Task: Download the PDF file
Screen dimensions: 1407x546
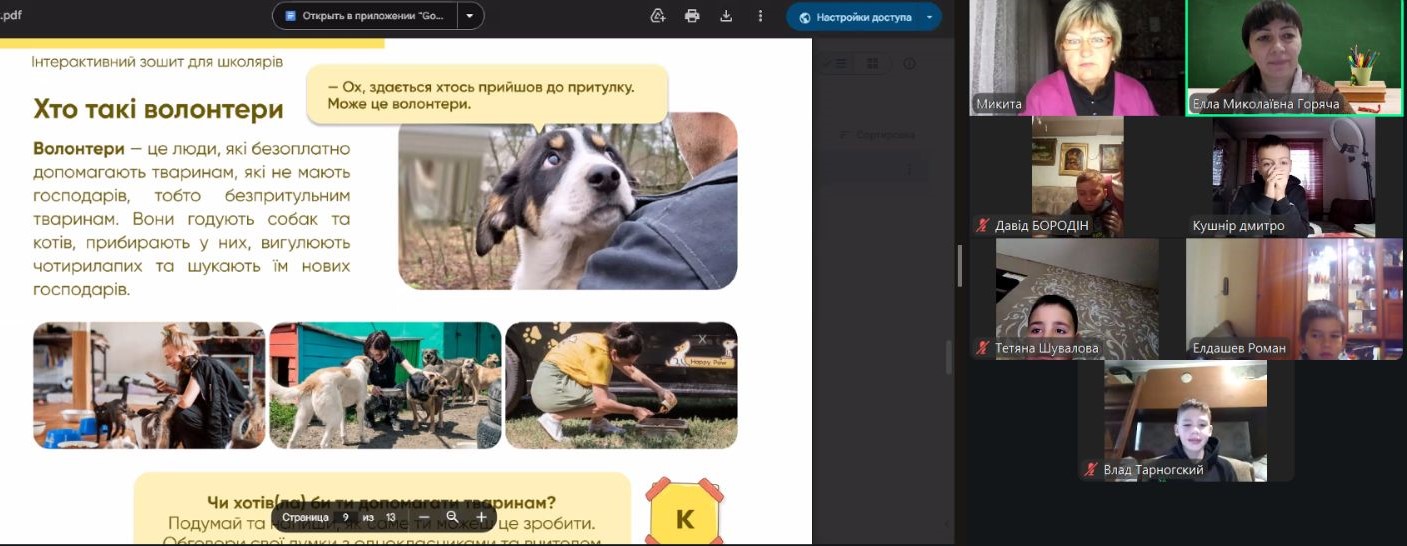Action: point(727,16)
